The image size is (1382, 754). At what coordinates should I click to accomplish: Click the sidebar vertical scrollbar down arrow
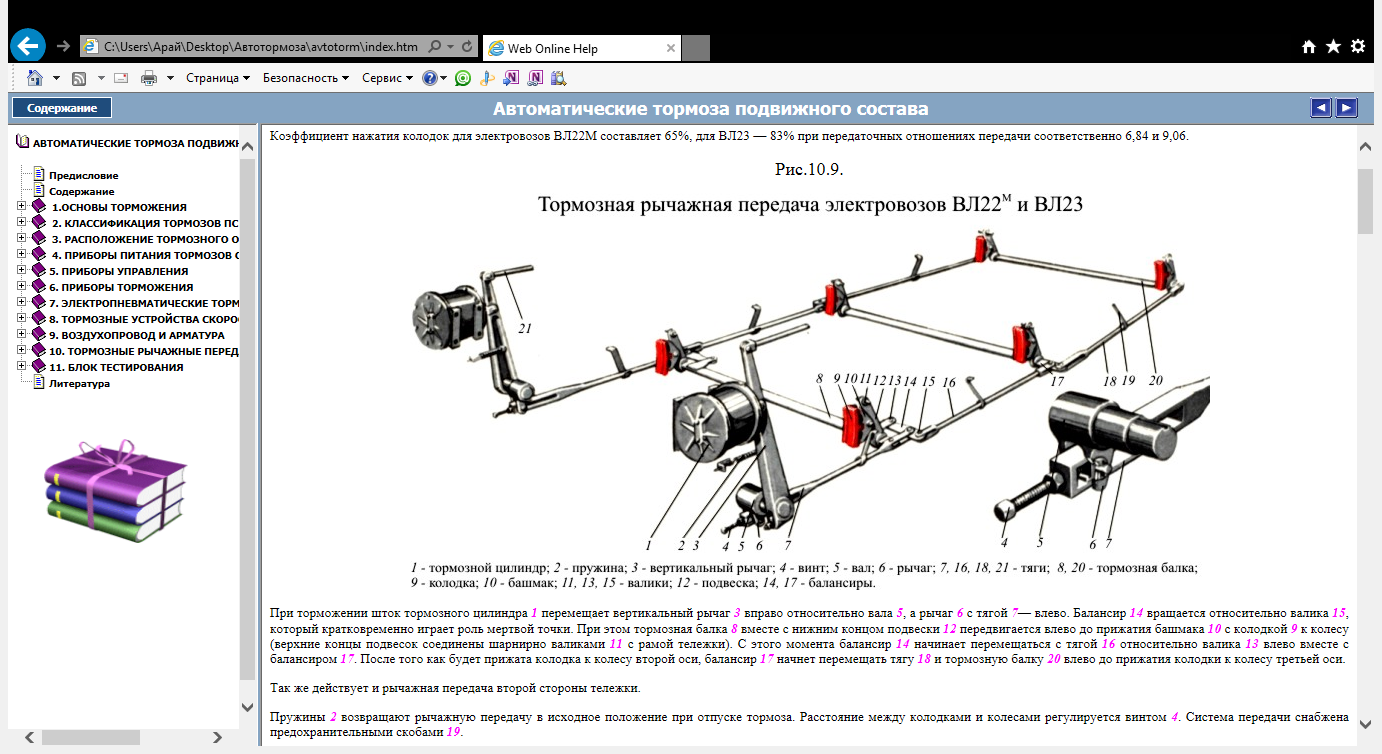[x=248, y=706]
